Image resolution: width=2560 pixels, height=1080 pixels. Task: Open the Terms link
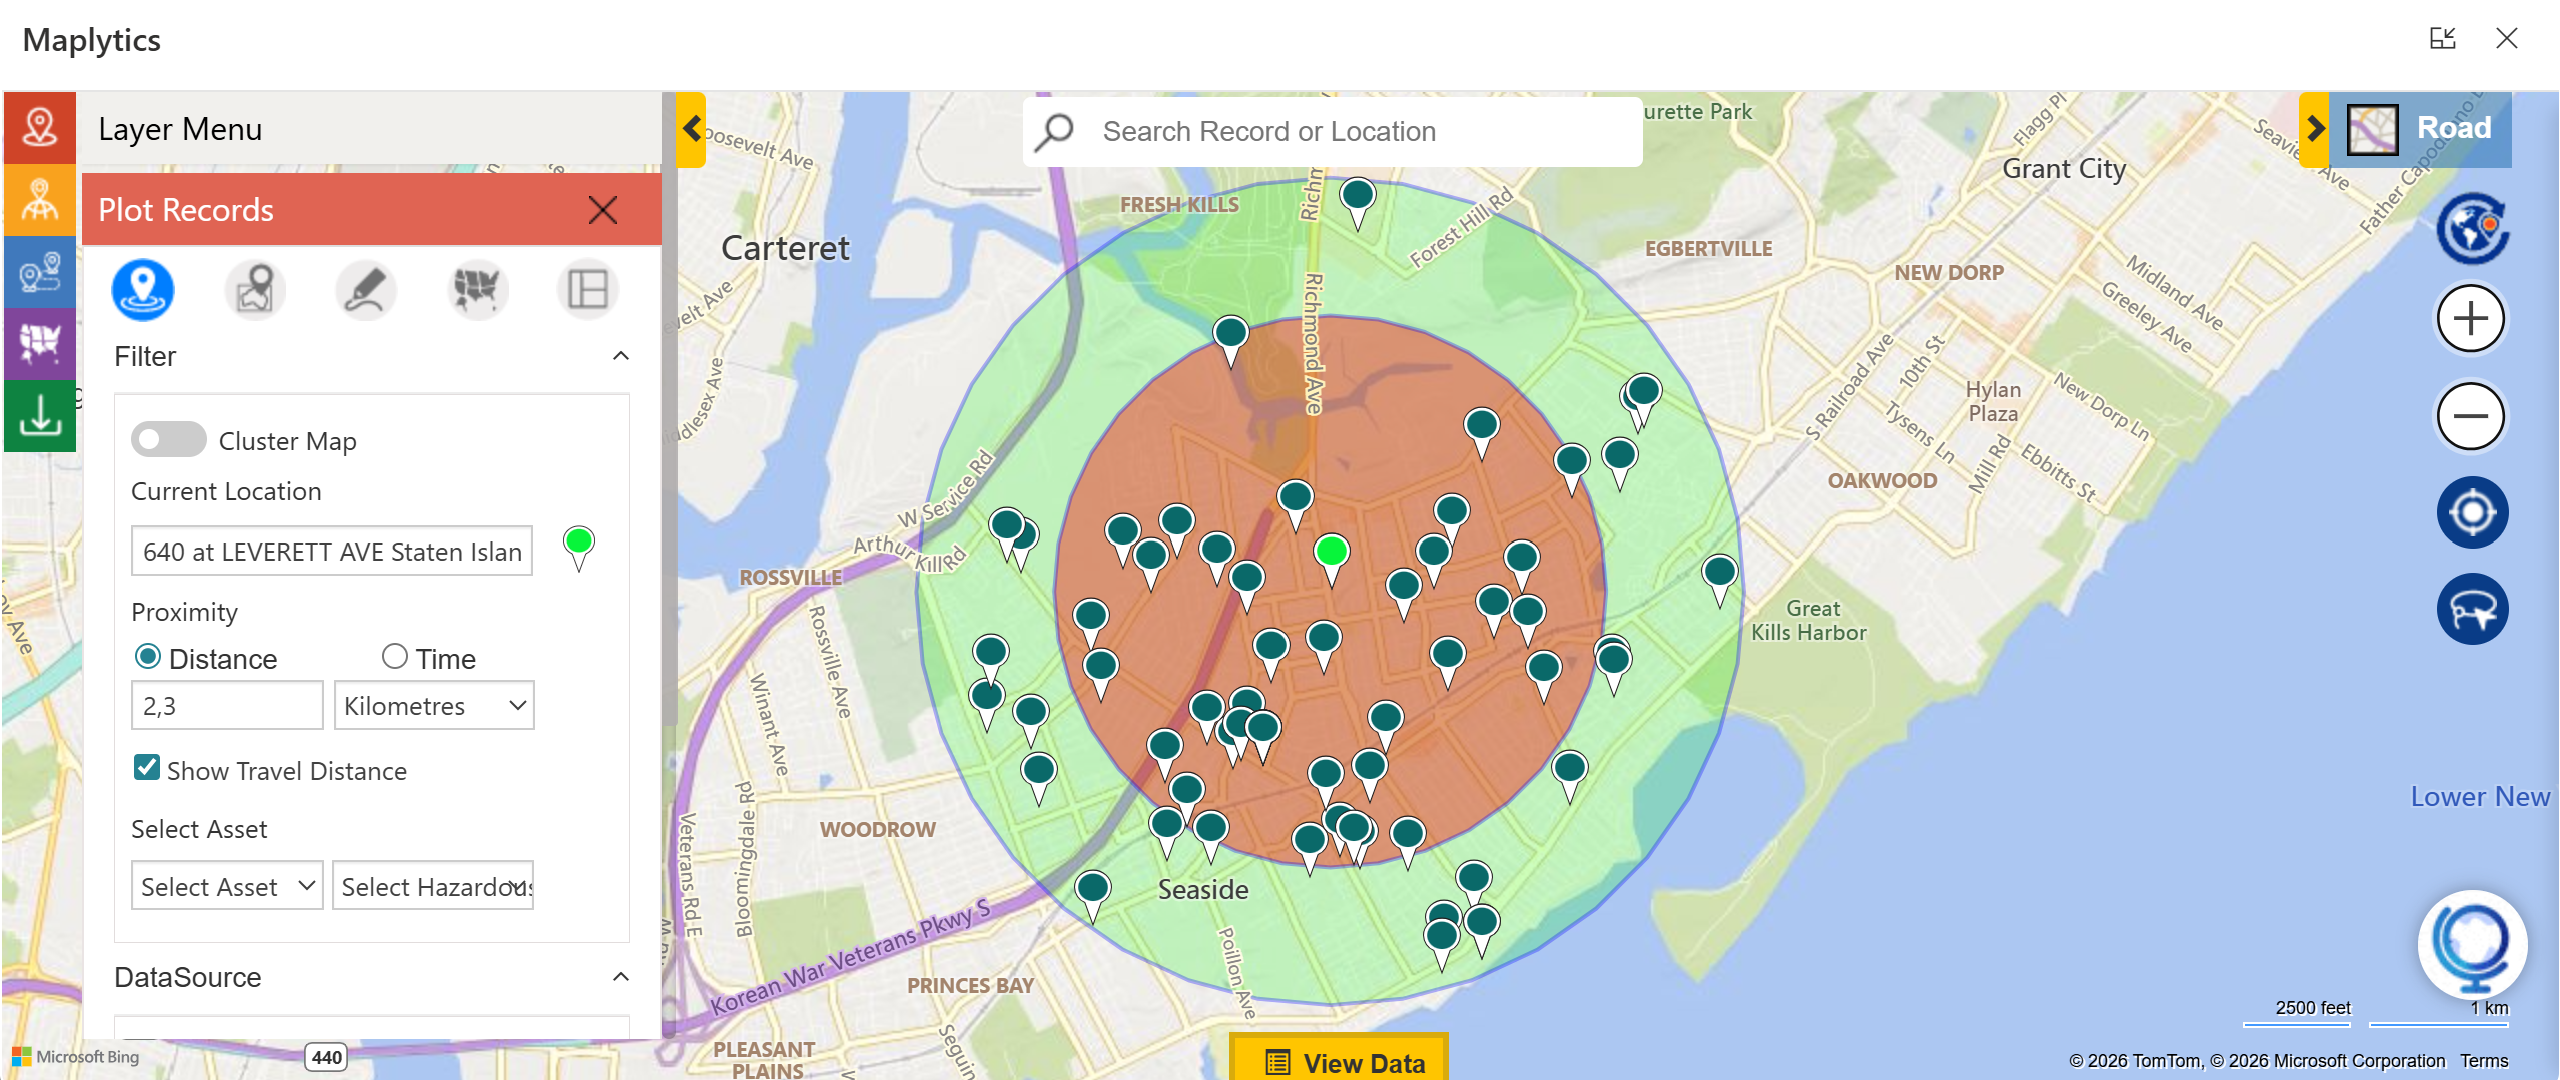click(x=2484, y=1061)
